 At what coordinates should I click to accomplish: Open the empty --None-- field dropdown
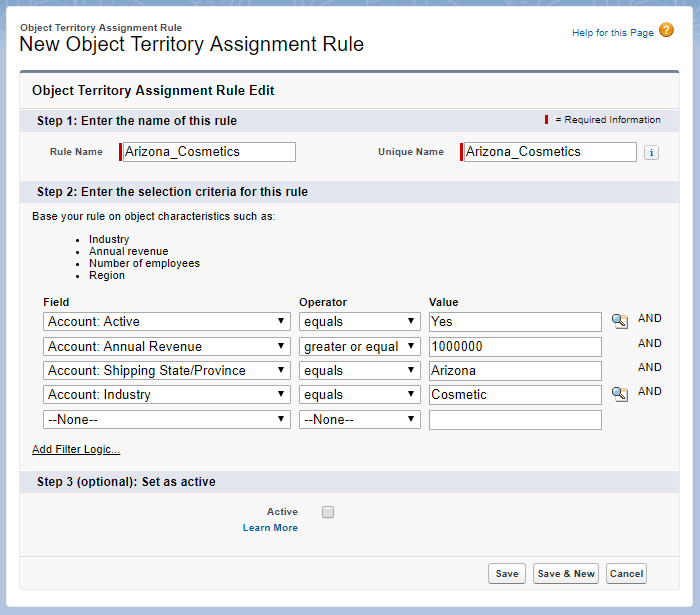(167, 420)
